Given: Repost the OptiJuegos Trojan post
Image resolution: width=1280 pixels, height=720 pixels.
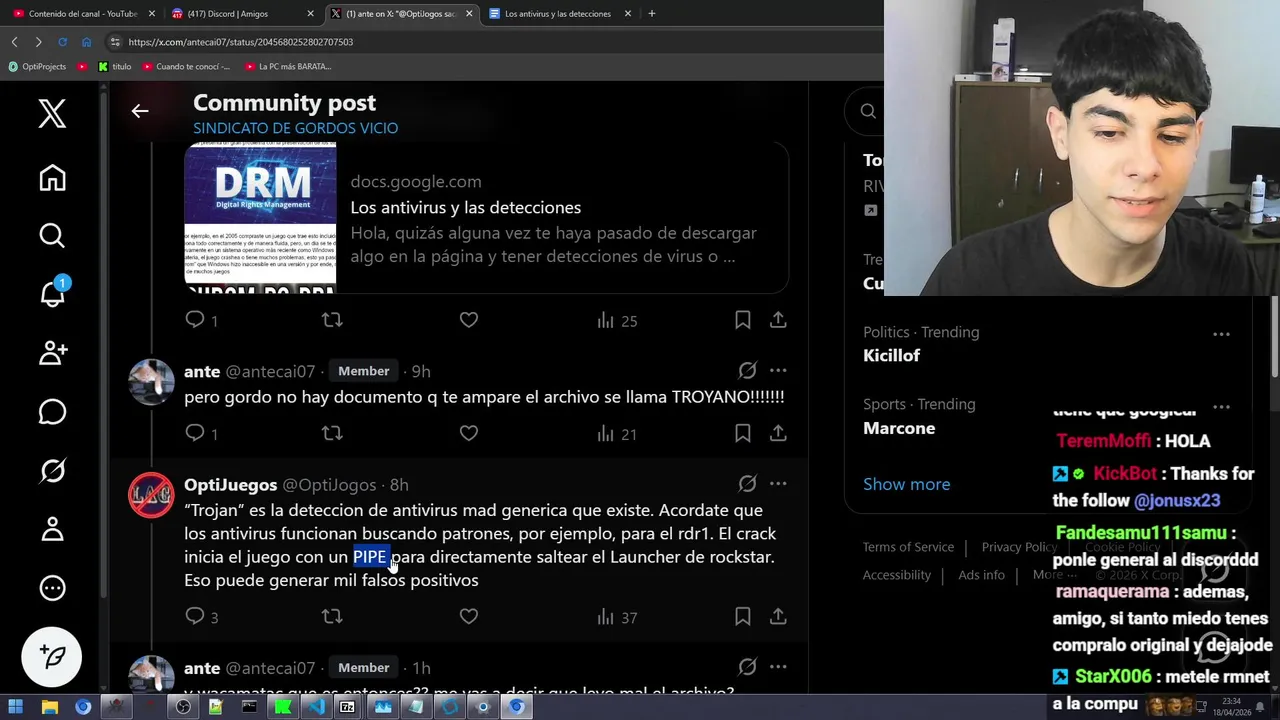Looking at the screenshot, I should click(332, 616).
